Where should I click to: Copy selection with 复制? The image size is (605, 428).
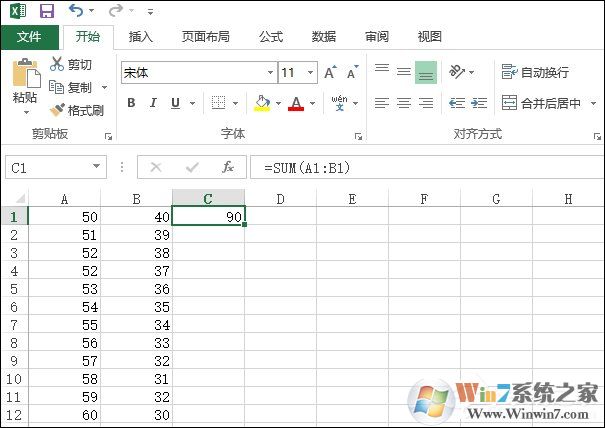(71, 88)
